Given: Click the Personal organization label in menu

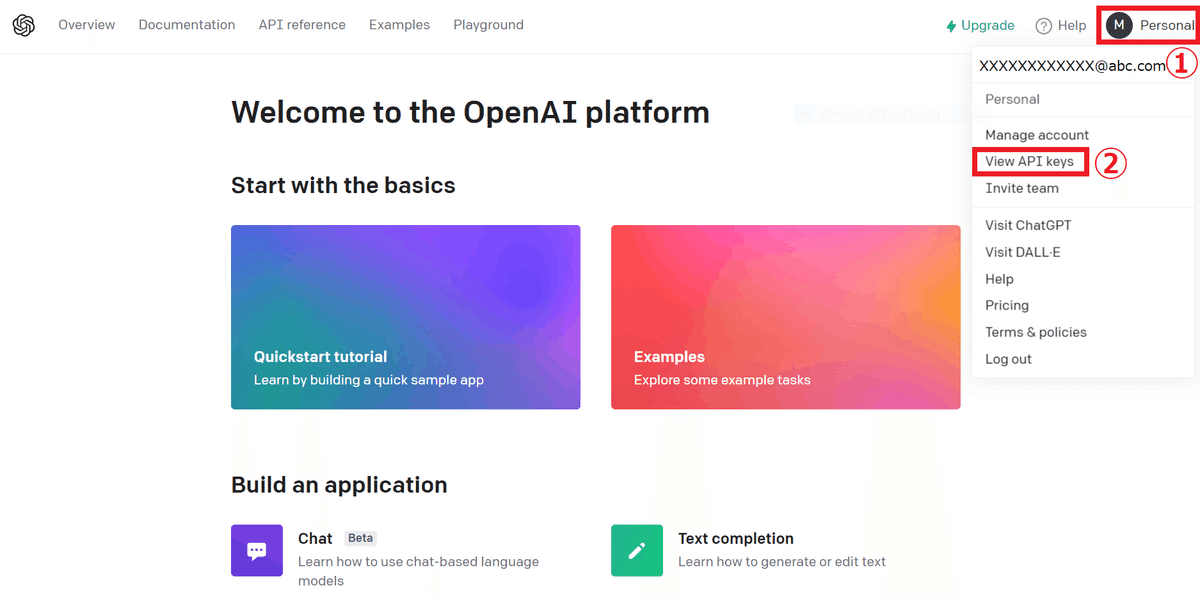Looking at the screenshot, I should (1012, 99).
